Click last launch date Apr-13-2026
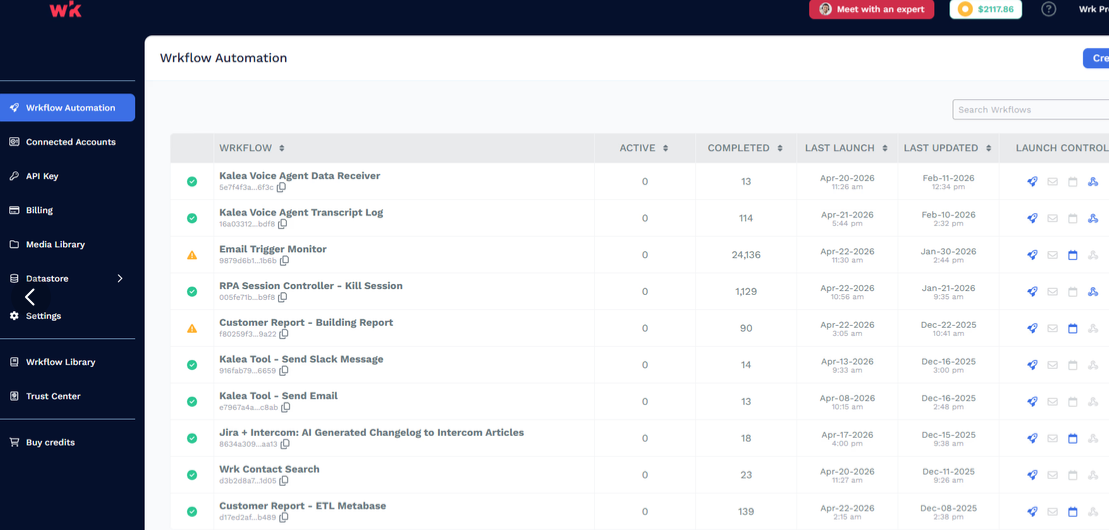Screen dimensions: 1109x530 [847, 361]
